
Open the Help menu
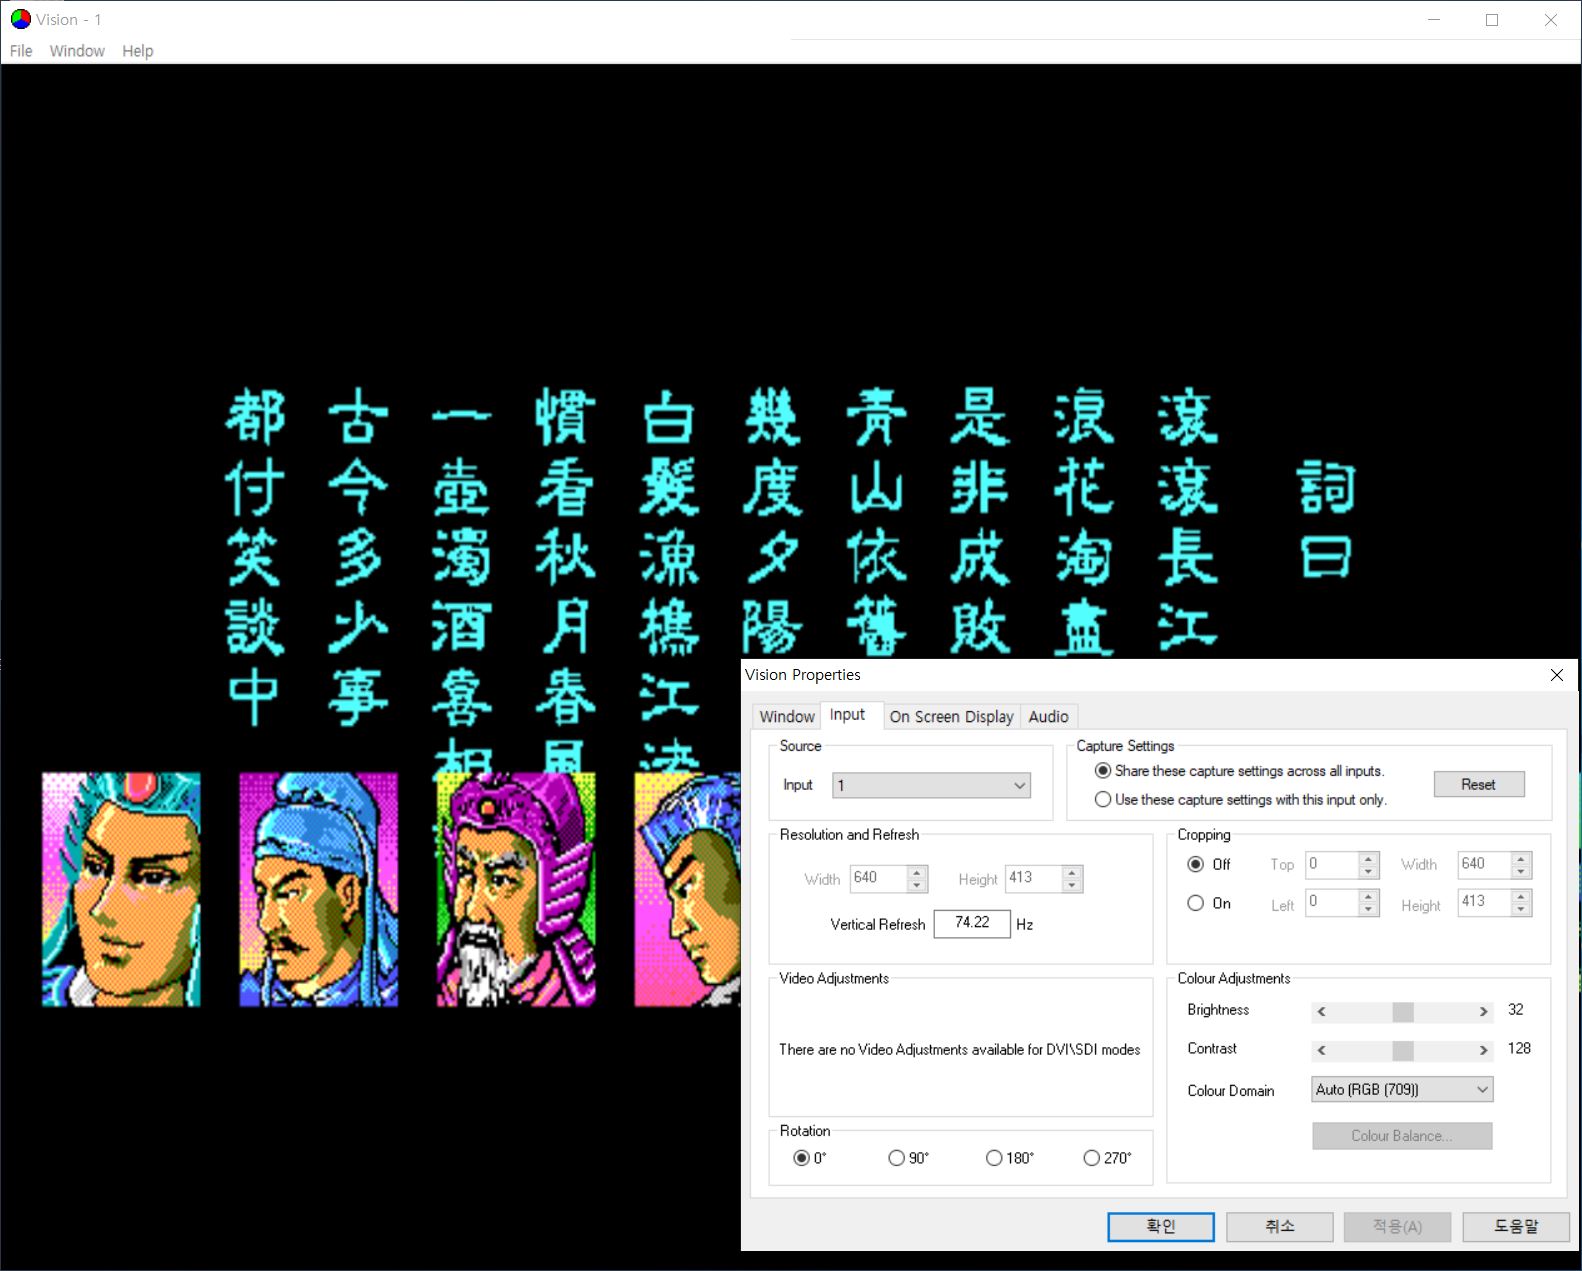tap(138, 51)
